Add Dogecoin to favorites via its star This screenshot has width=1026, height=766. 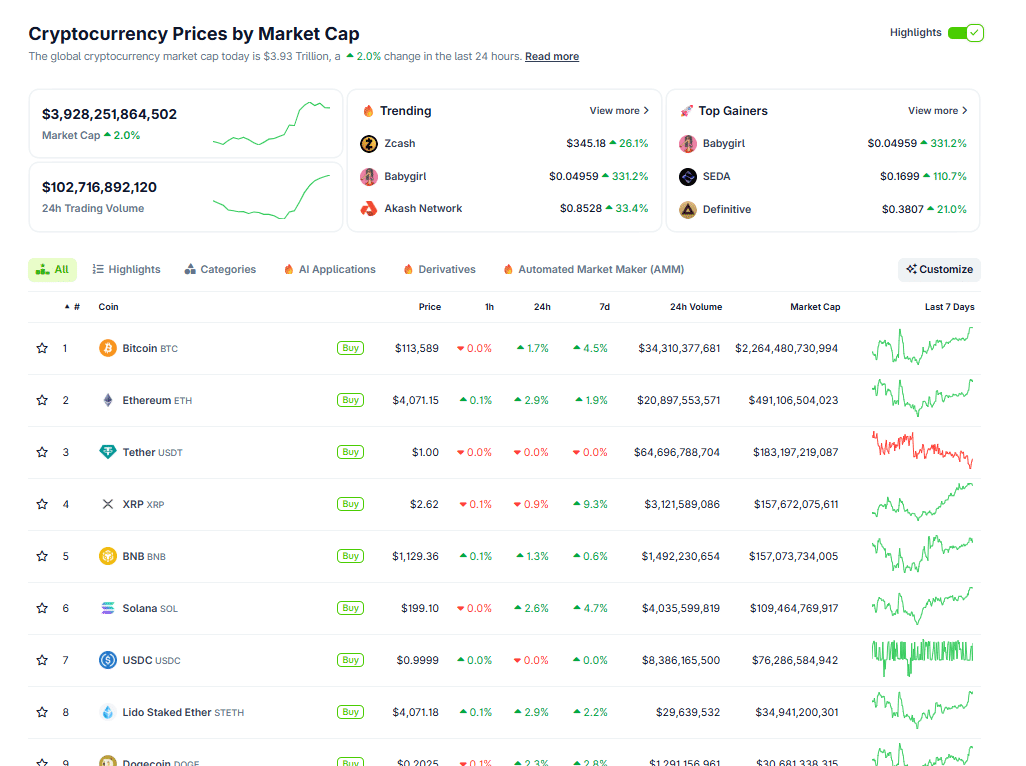coord(41,761)
